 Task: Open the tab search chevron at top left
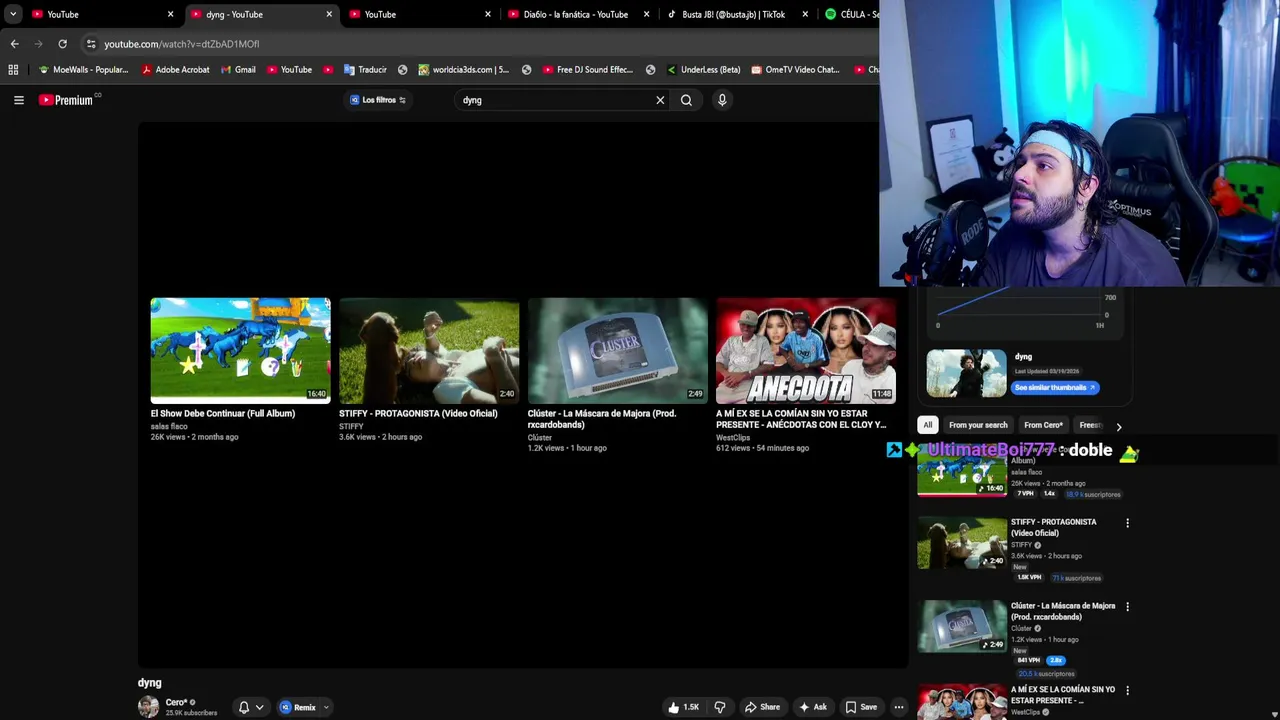12,14
